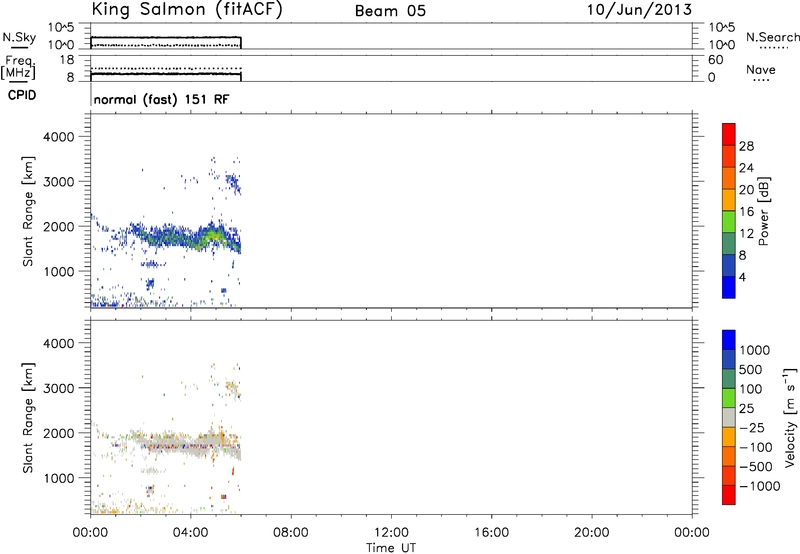The height and width of the screenshot is (554, 800).
Task: Click the Time UT axis title
Action: [391, 547]
